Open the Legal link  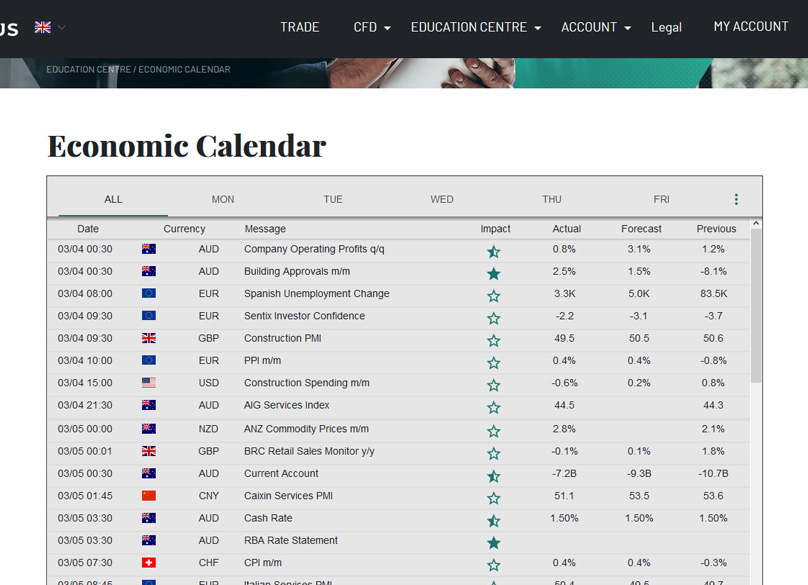(x=666, y=27)
